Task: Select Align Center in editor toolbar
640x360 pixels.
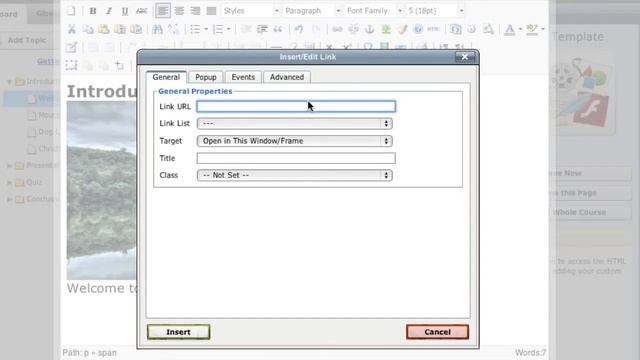Action: [179, 11]
